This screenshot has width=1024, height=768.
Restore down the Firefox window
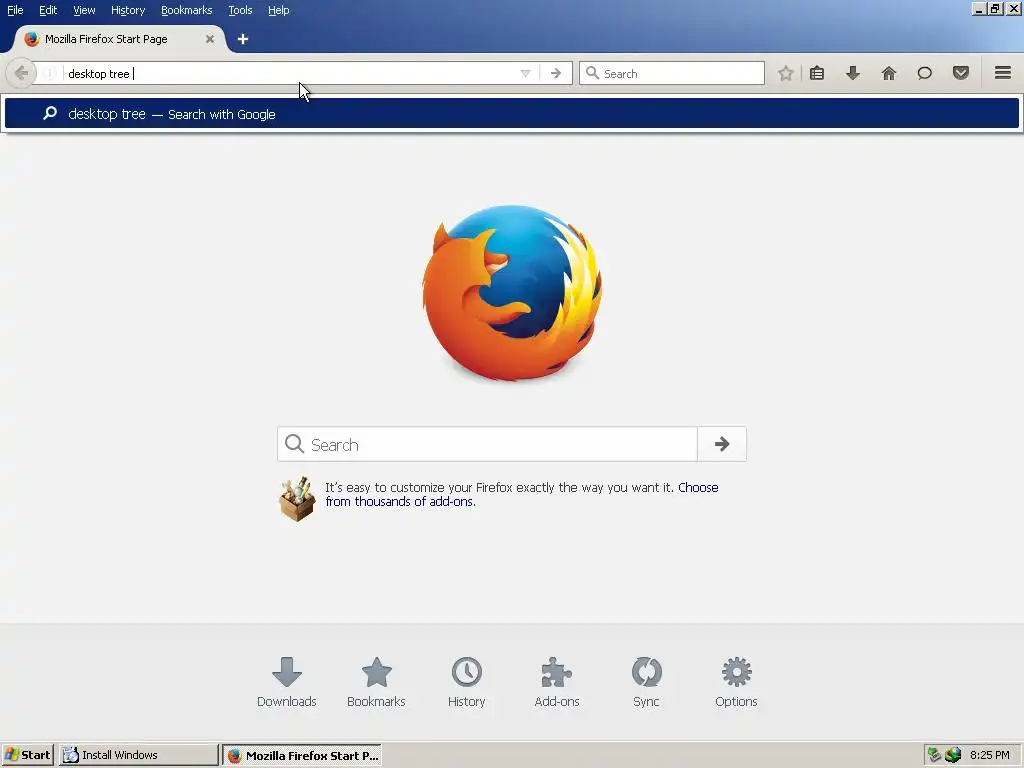click(995, 8)
